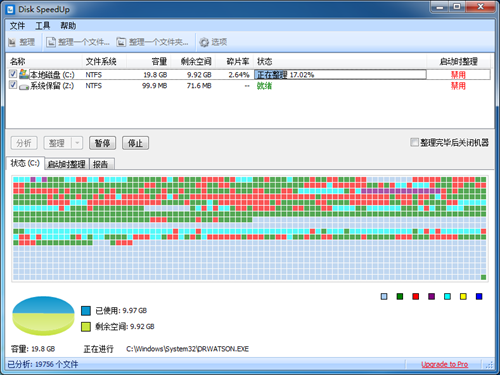Sort by the 名称 column header
The width and height of the screenshot is (500, 375).
click(44, 62)
